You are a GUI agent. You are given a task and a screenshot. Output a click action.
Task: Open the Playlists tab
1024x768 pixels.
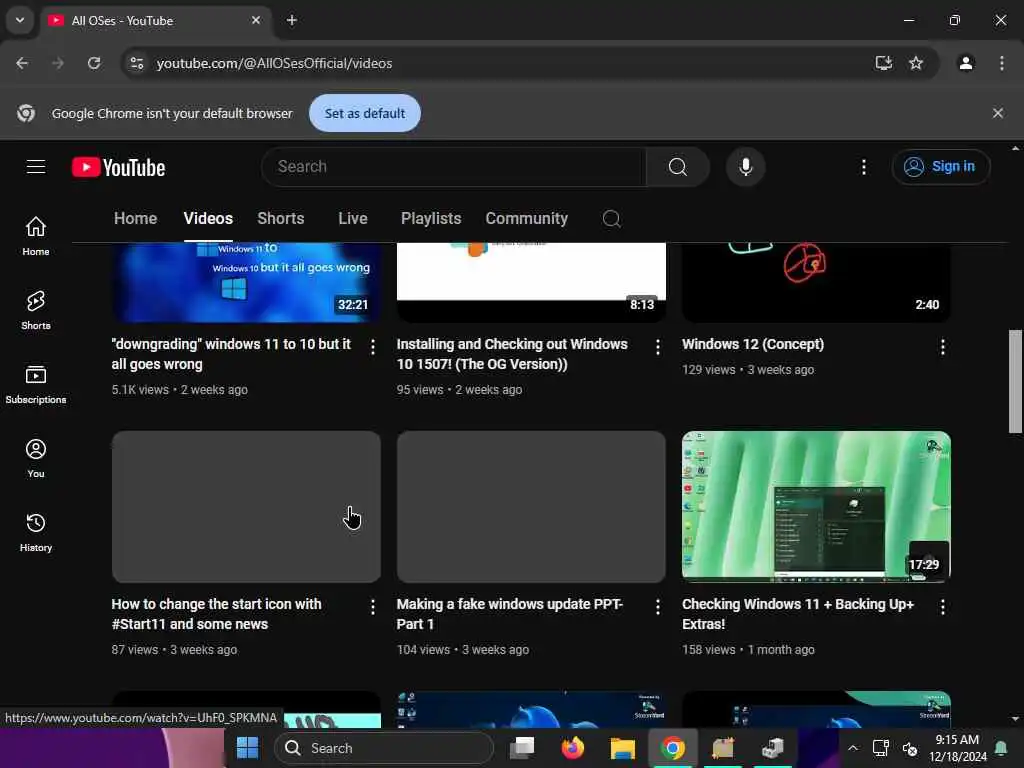[430, 218]
